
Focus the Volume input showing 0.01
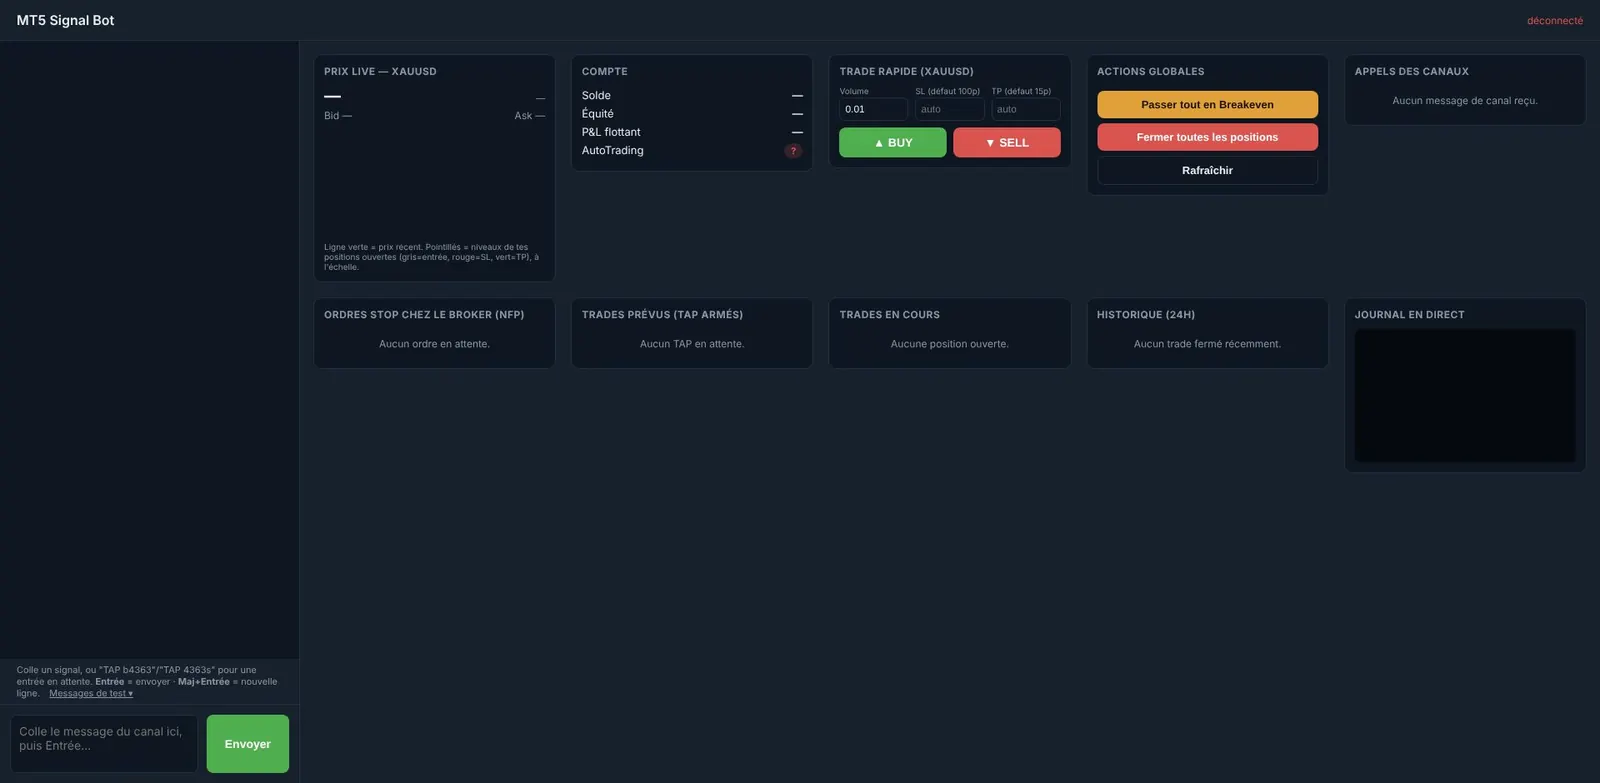873,109
